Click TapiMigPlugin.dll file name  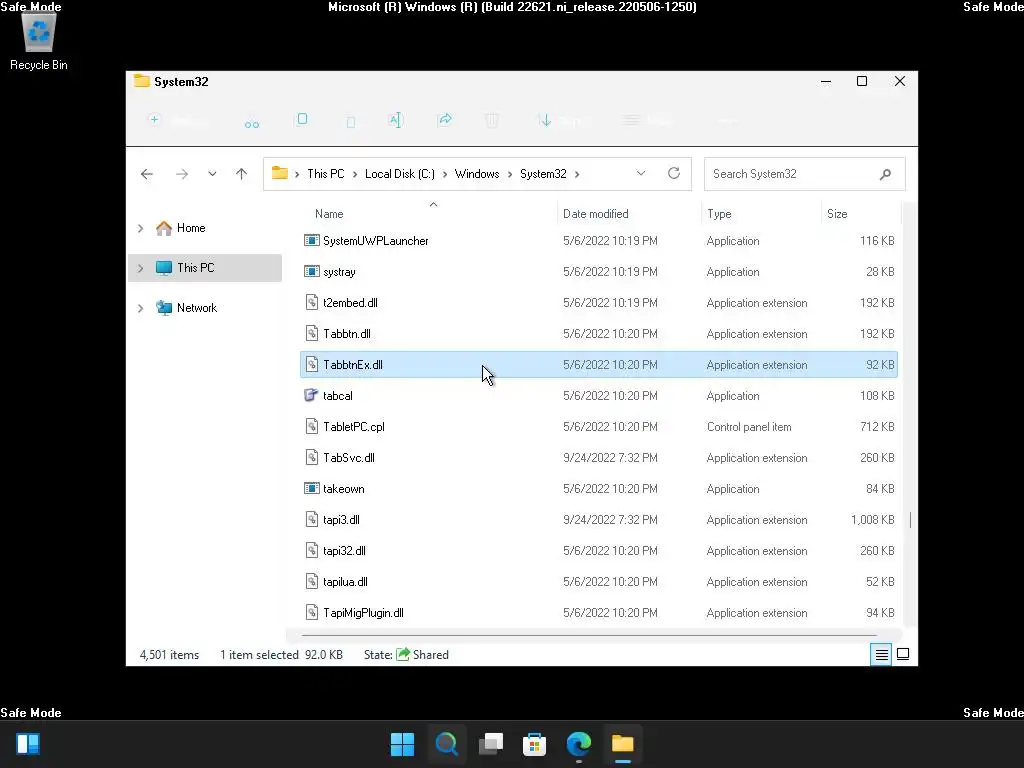(363, 613)
